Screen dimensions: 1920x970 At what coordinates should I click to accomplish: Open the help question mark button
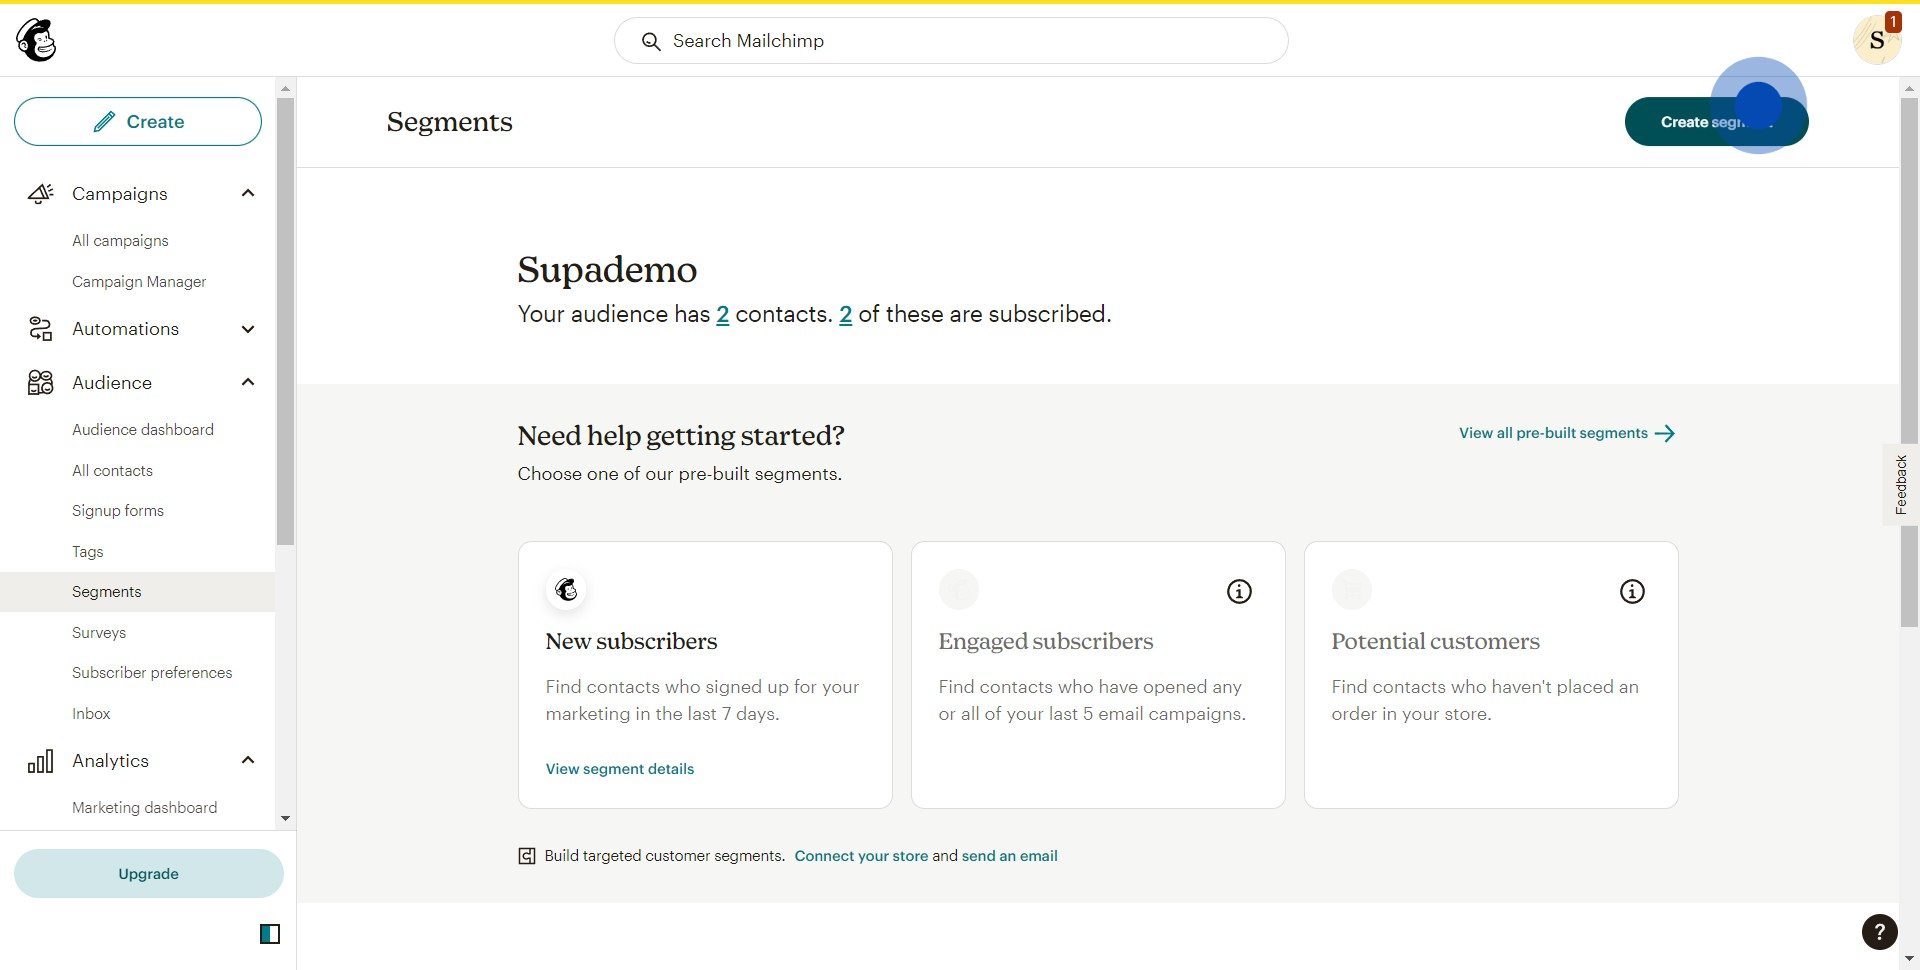[1879, 932]
